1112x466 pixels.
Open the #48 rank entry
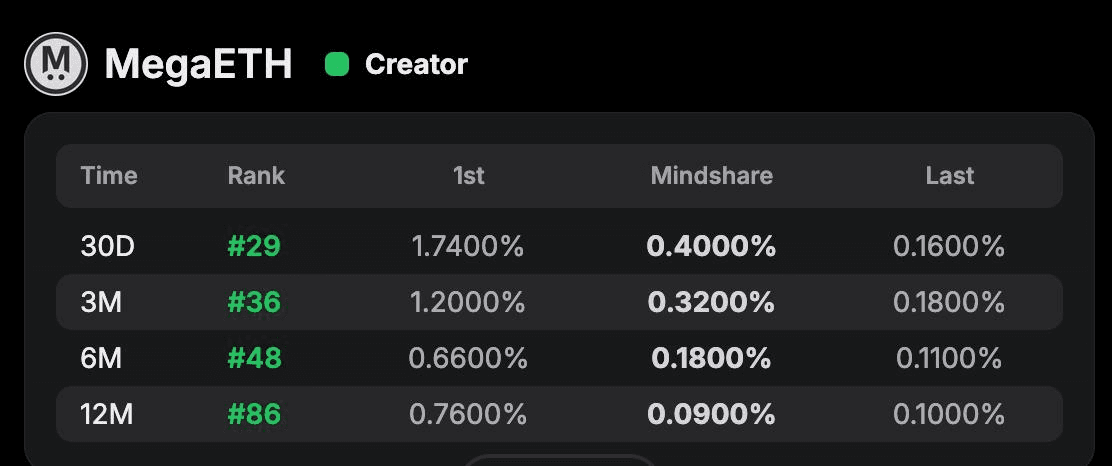tap(254, 358)
